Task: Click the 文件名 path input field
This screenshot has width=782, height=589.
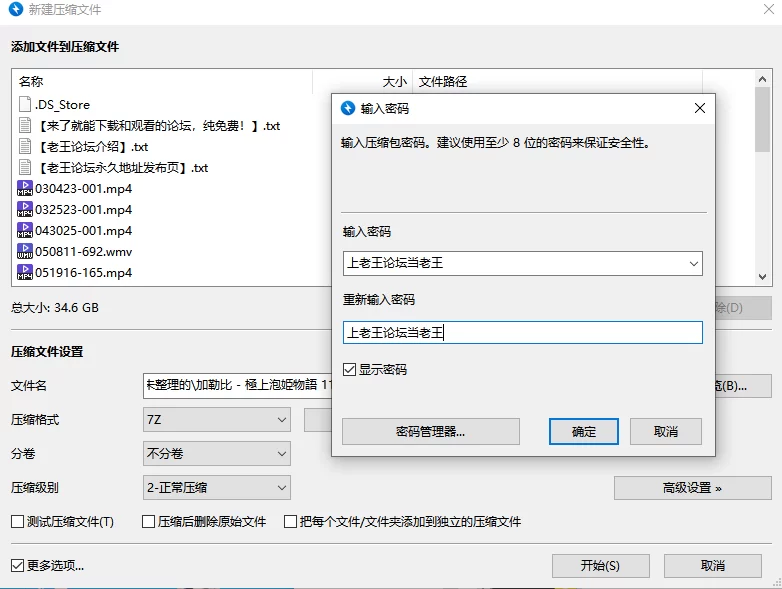Action: [x=237, y=386]
